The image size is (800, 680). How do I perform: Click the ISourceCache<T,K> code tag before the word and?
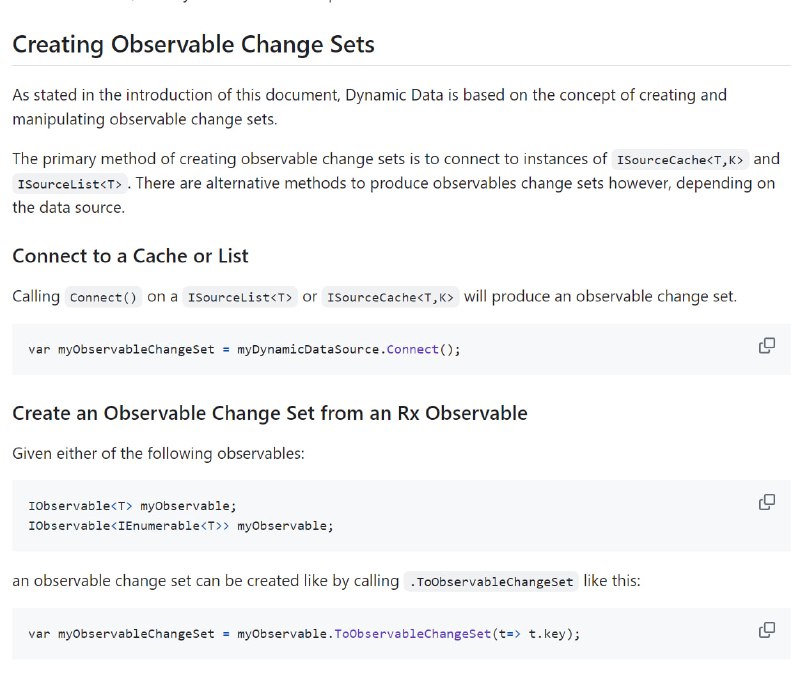(680, 160)
